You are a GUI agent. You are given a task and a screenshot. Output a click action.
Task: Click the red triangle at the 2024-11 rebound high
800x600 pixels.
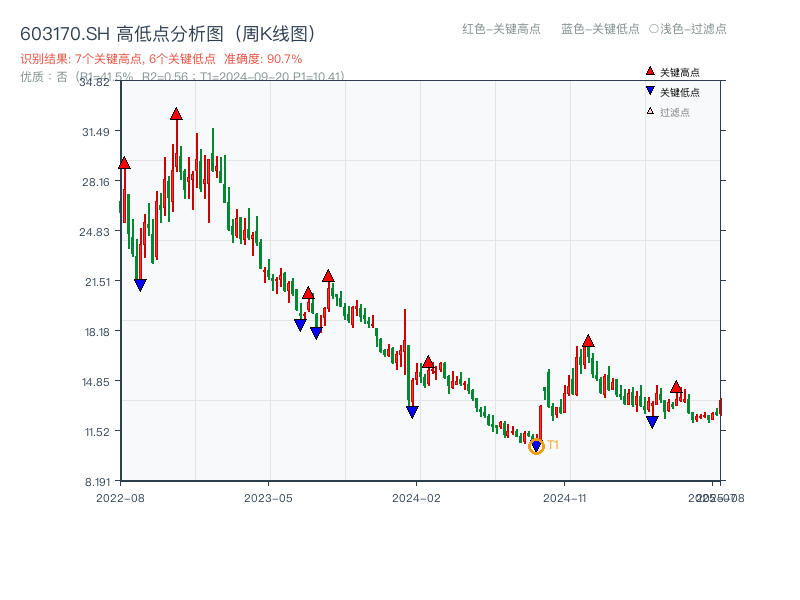(x=586, y=339)
